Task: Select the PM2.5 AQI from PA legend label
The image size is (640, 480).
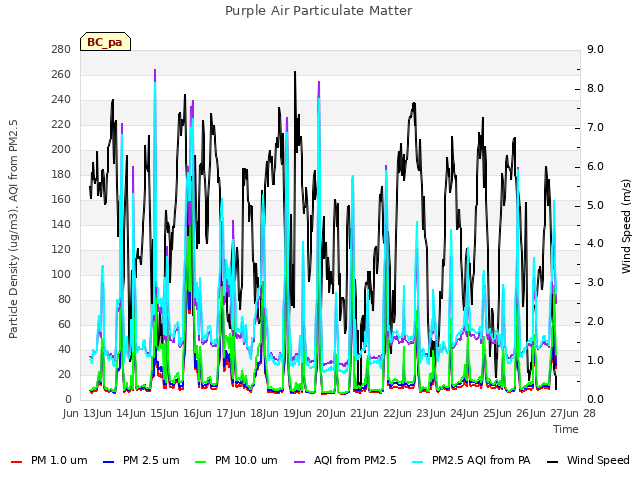Action: [481, 460]
